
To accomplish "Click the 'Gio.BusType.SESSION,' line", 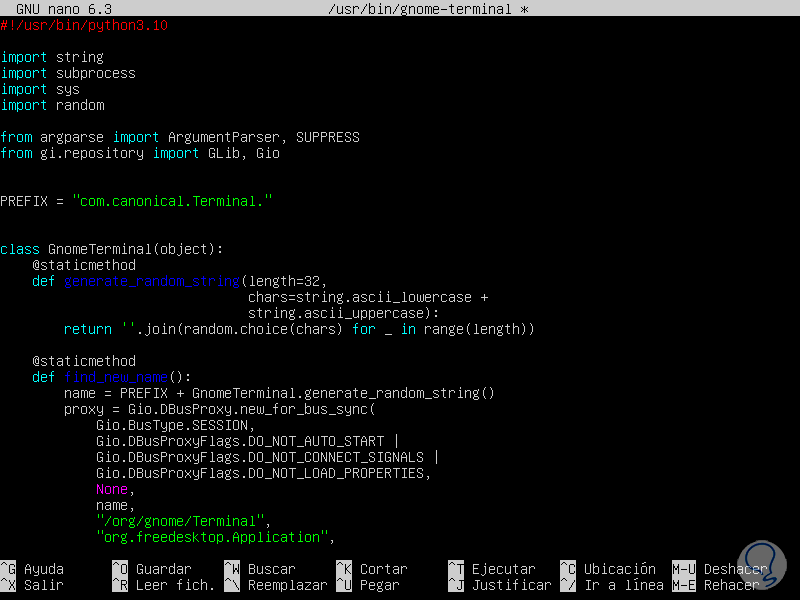I will (175, 425).
